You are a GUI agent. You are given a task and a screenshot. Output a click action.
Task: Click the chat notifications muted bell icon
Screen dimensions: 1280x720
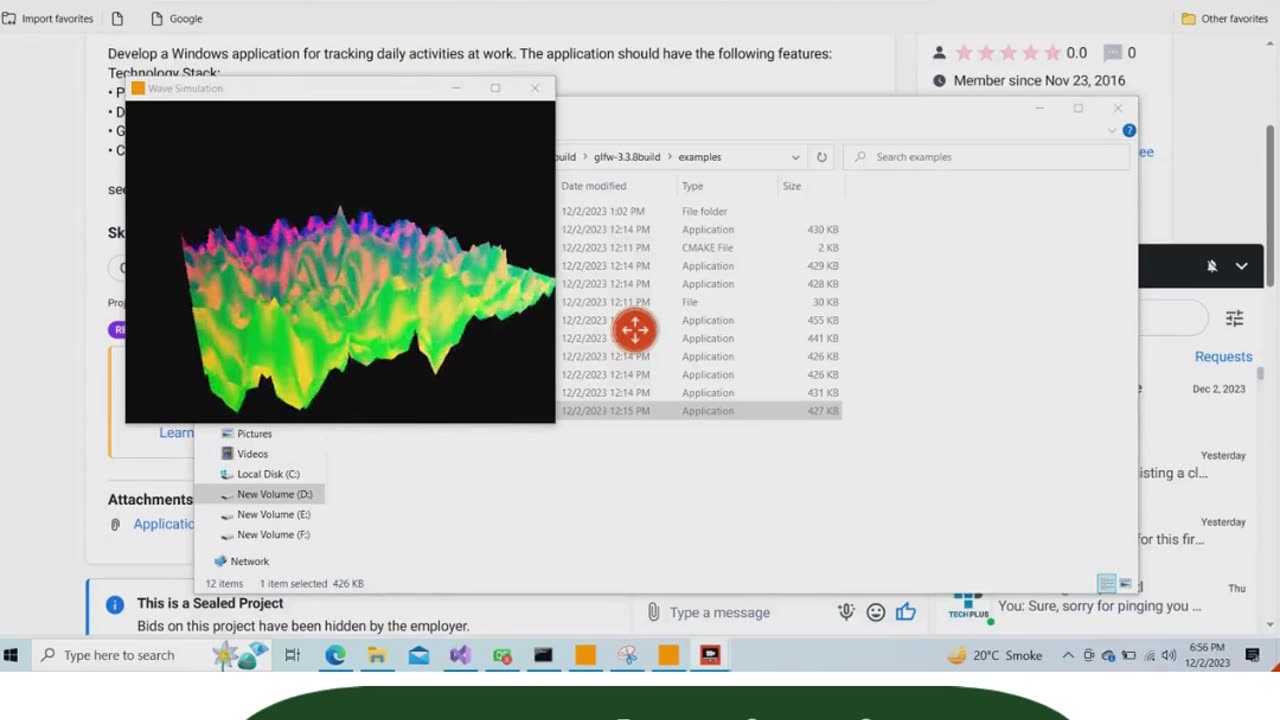[x=1211, y=266]
